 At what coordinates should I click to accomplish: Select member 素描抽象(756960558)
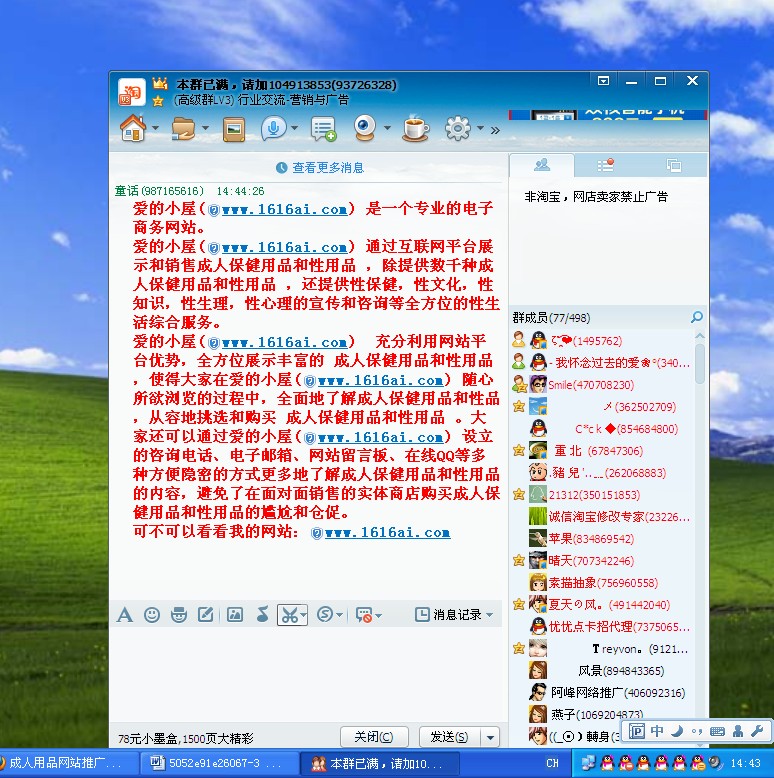pos(603,583)
